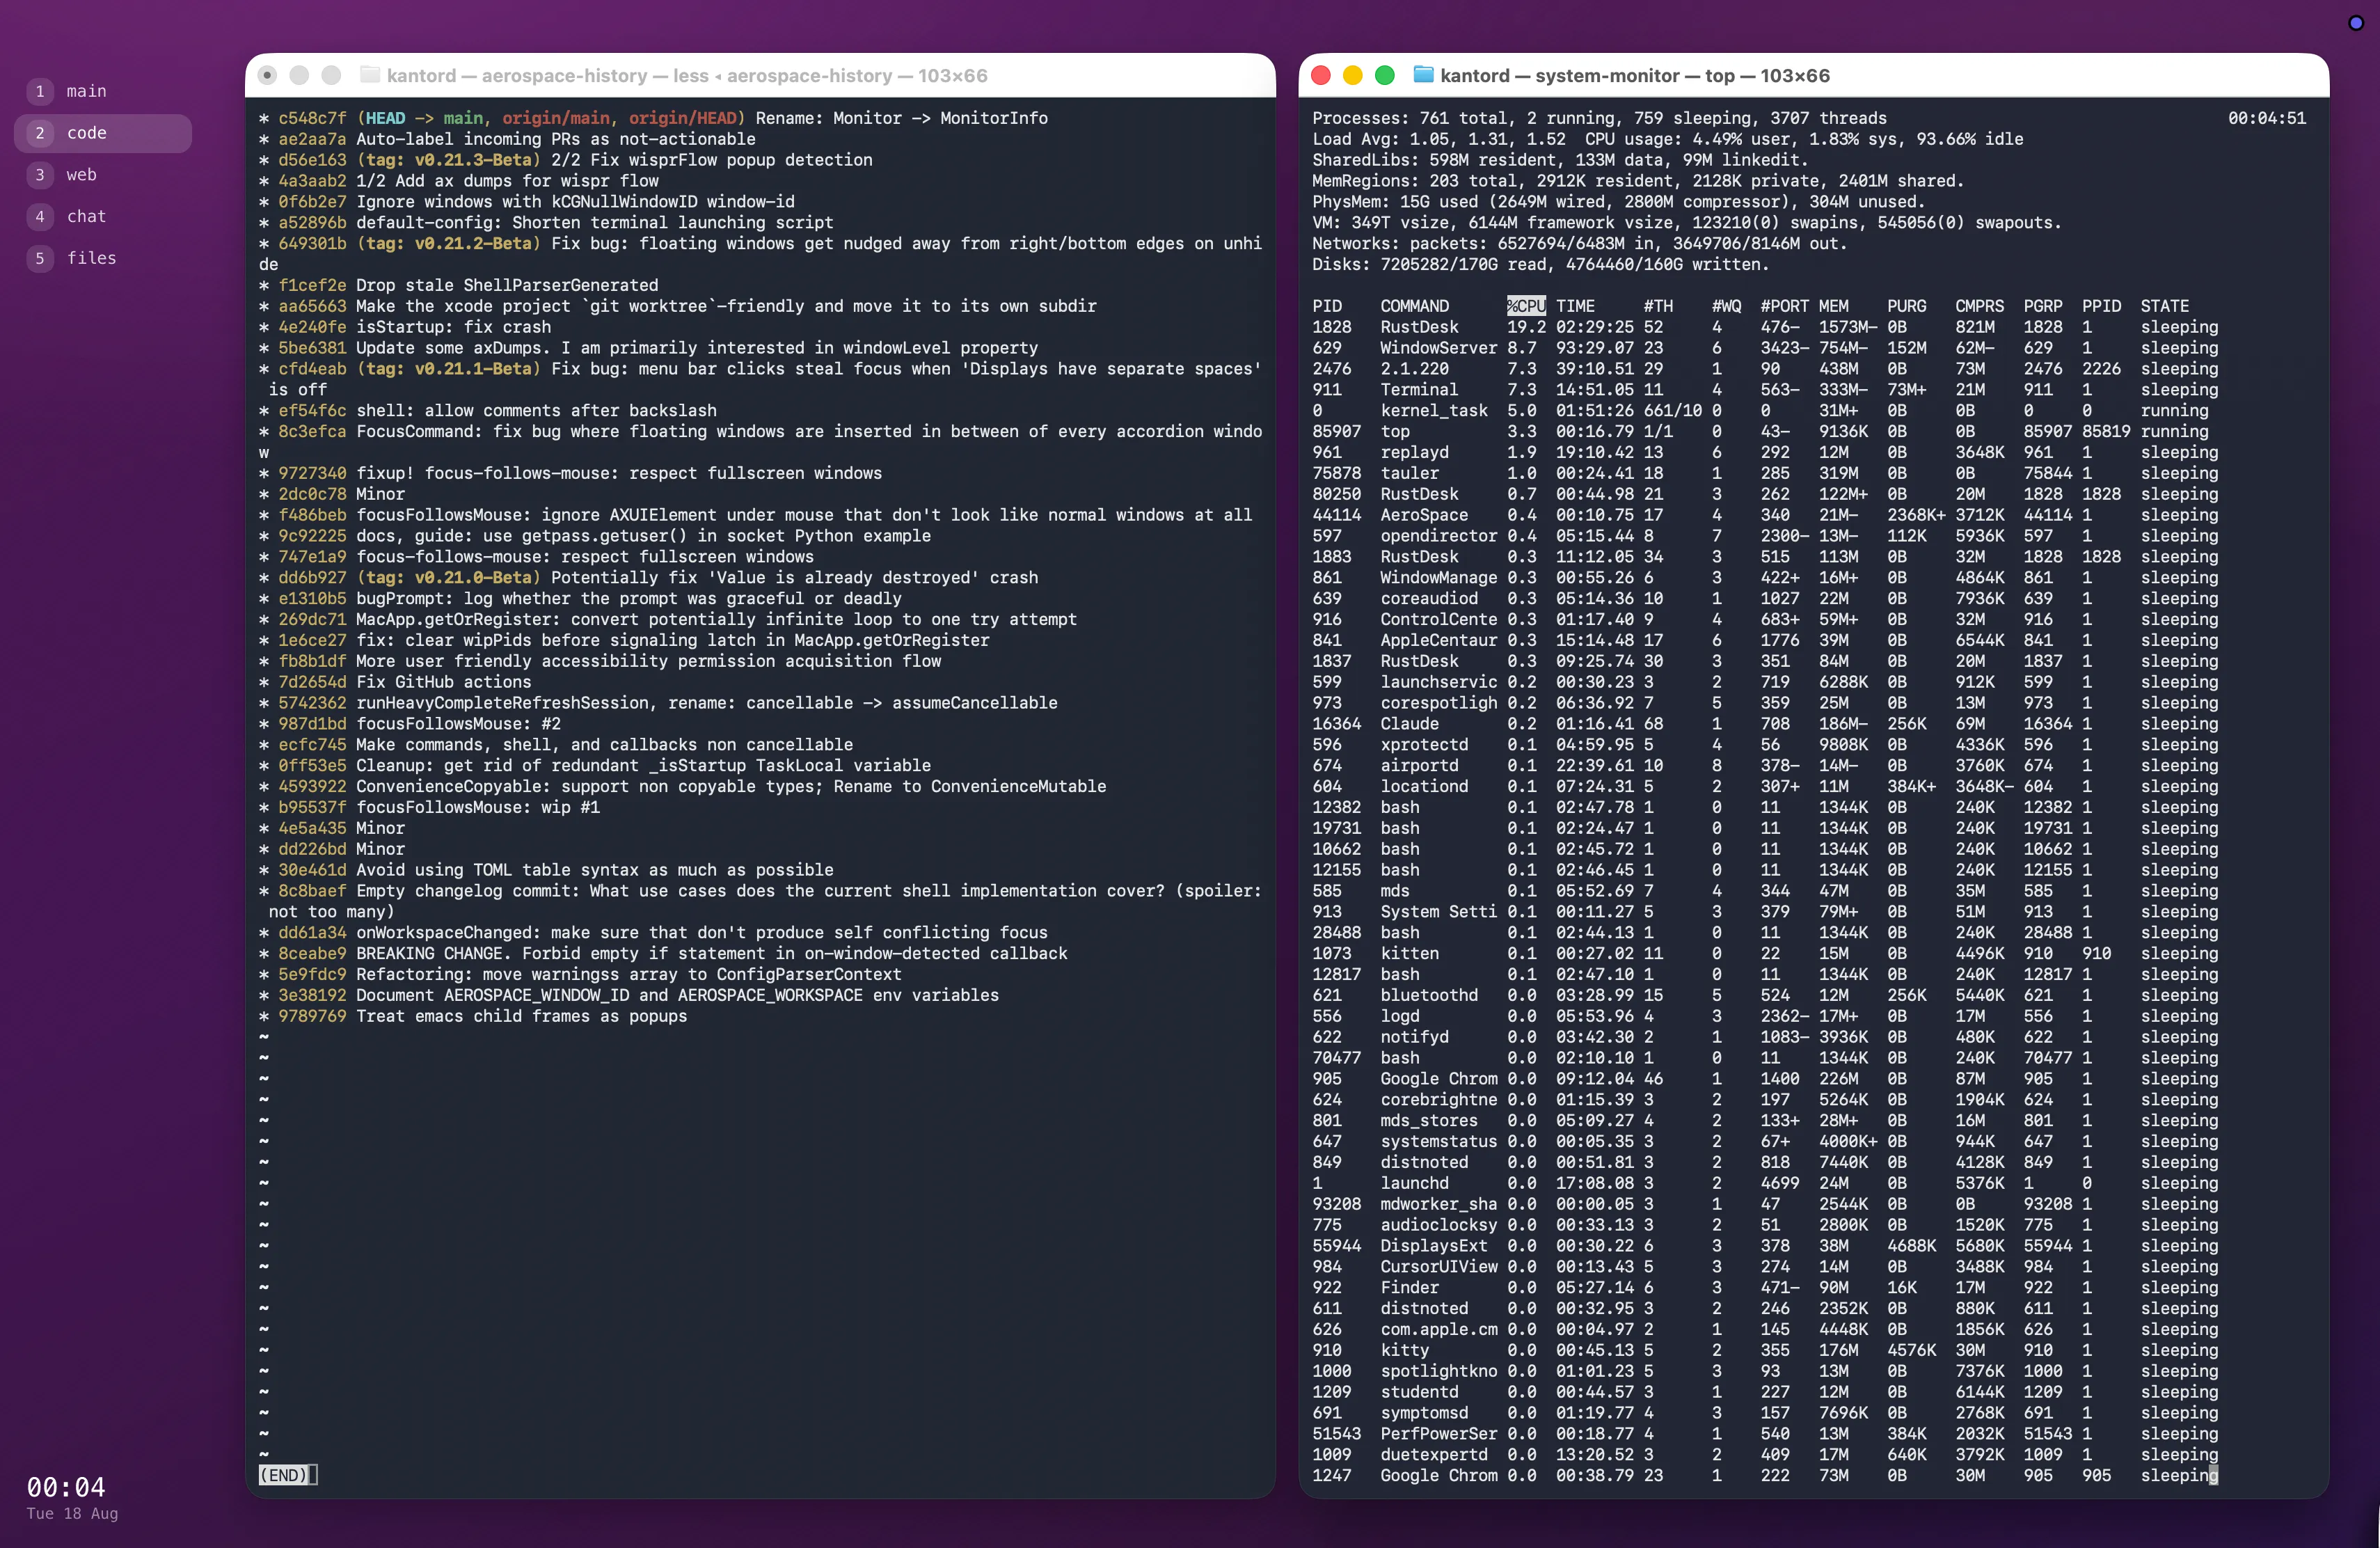
Task: Click the AeroSpace process row in top
Action: click(x=1765, y=515)
